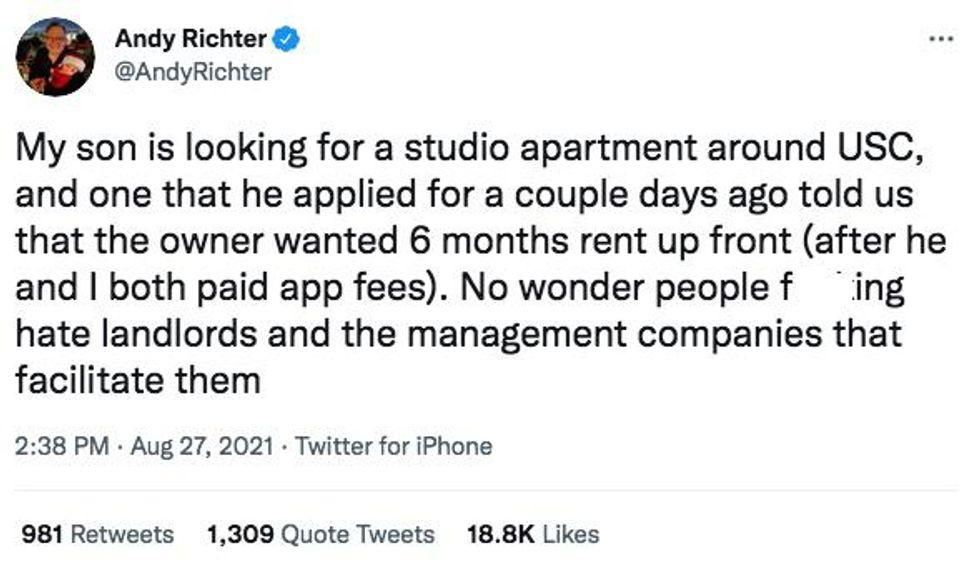Open Andy Richter's profile picture
The image size is (980, 574).
pos(56,56)
